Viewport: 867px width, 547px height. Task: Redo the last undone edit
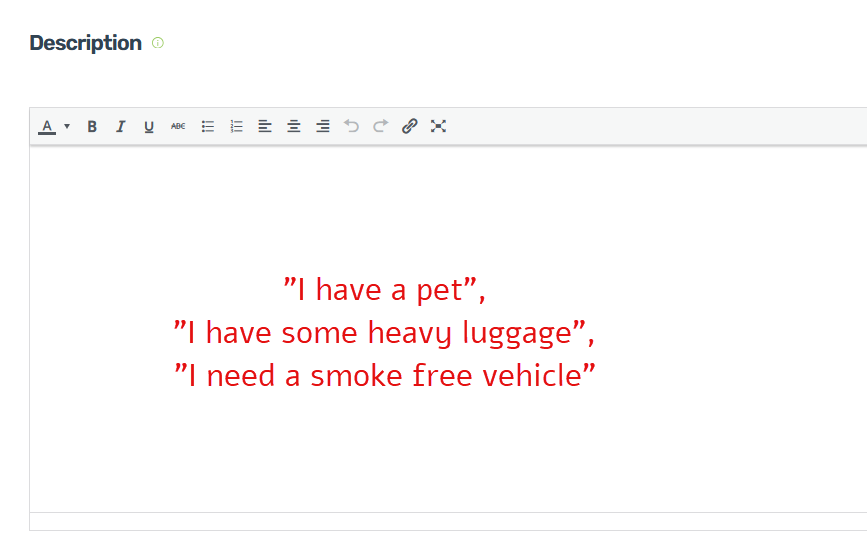pos(380,126)
